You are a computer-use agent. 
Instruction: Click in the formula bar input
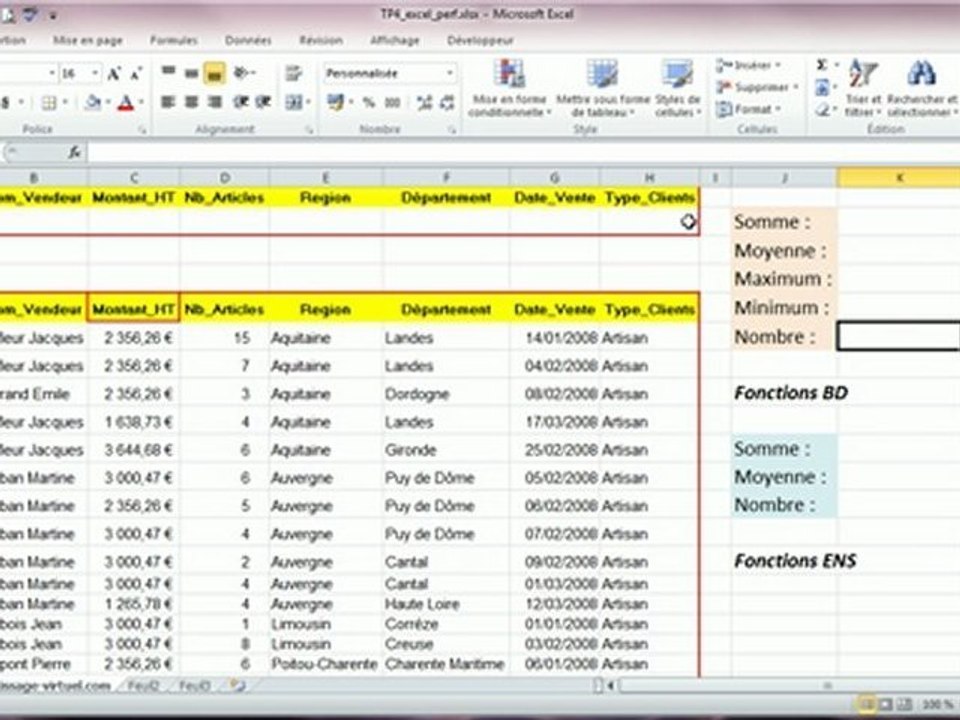(523, 152)
